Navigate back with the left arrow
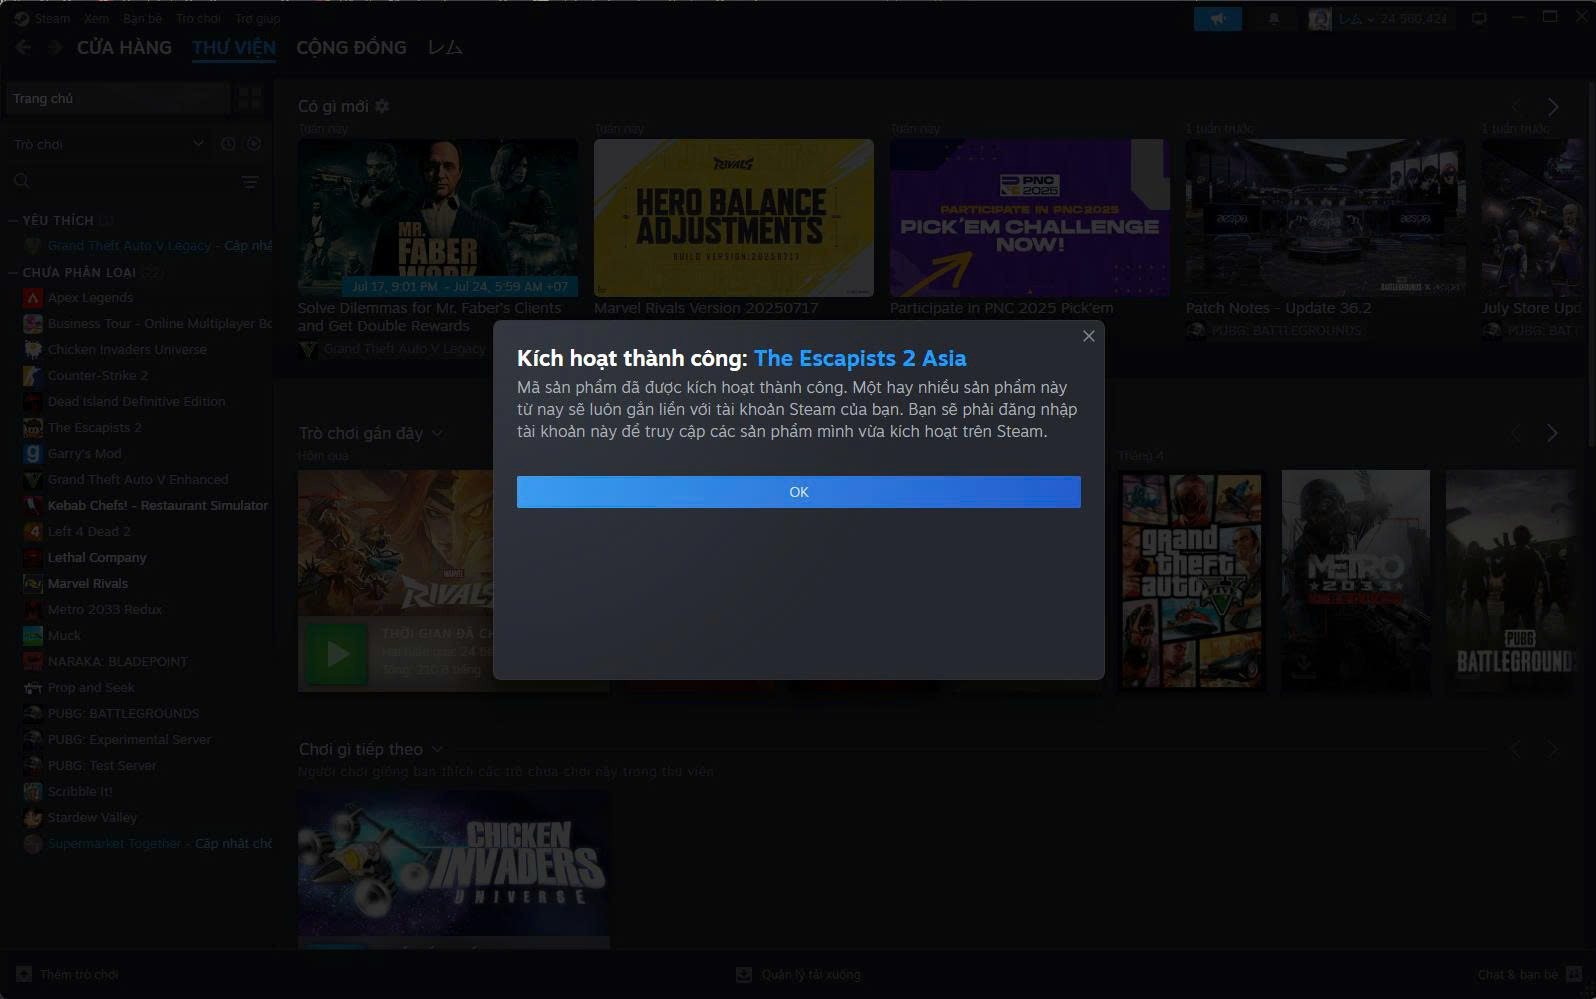This screenshot has width=1596, height=999. 23,47
